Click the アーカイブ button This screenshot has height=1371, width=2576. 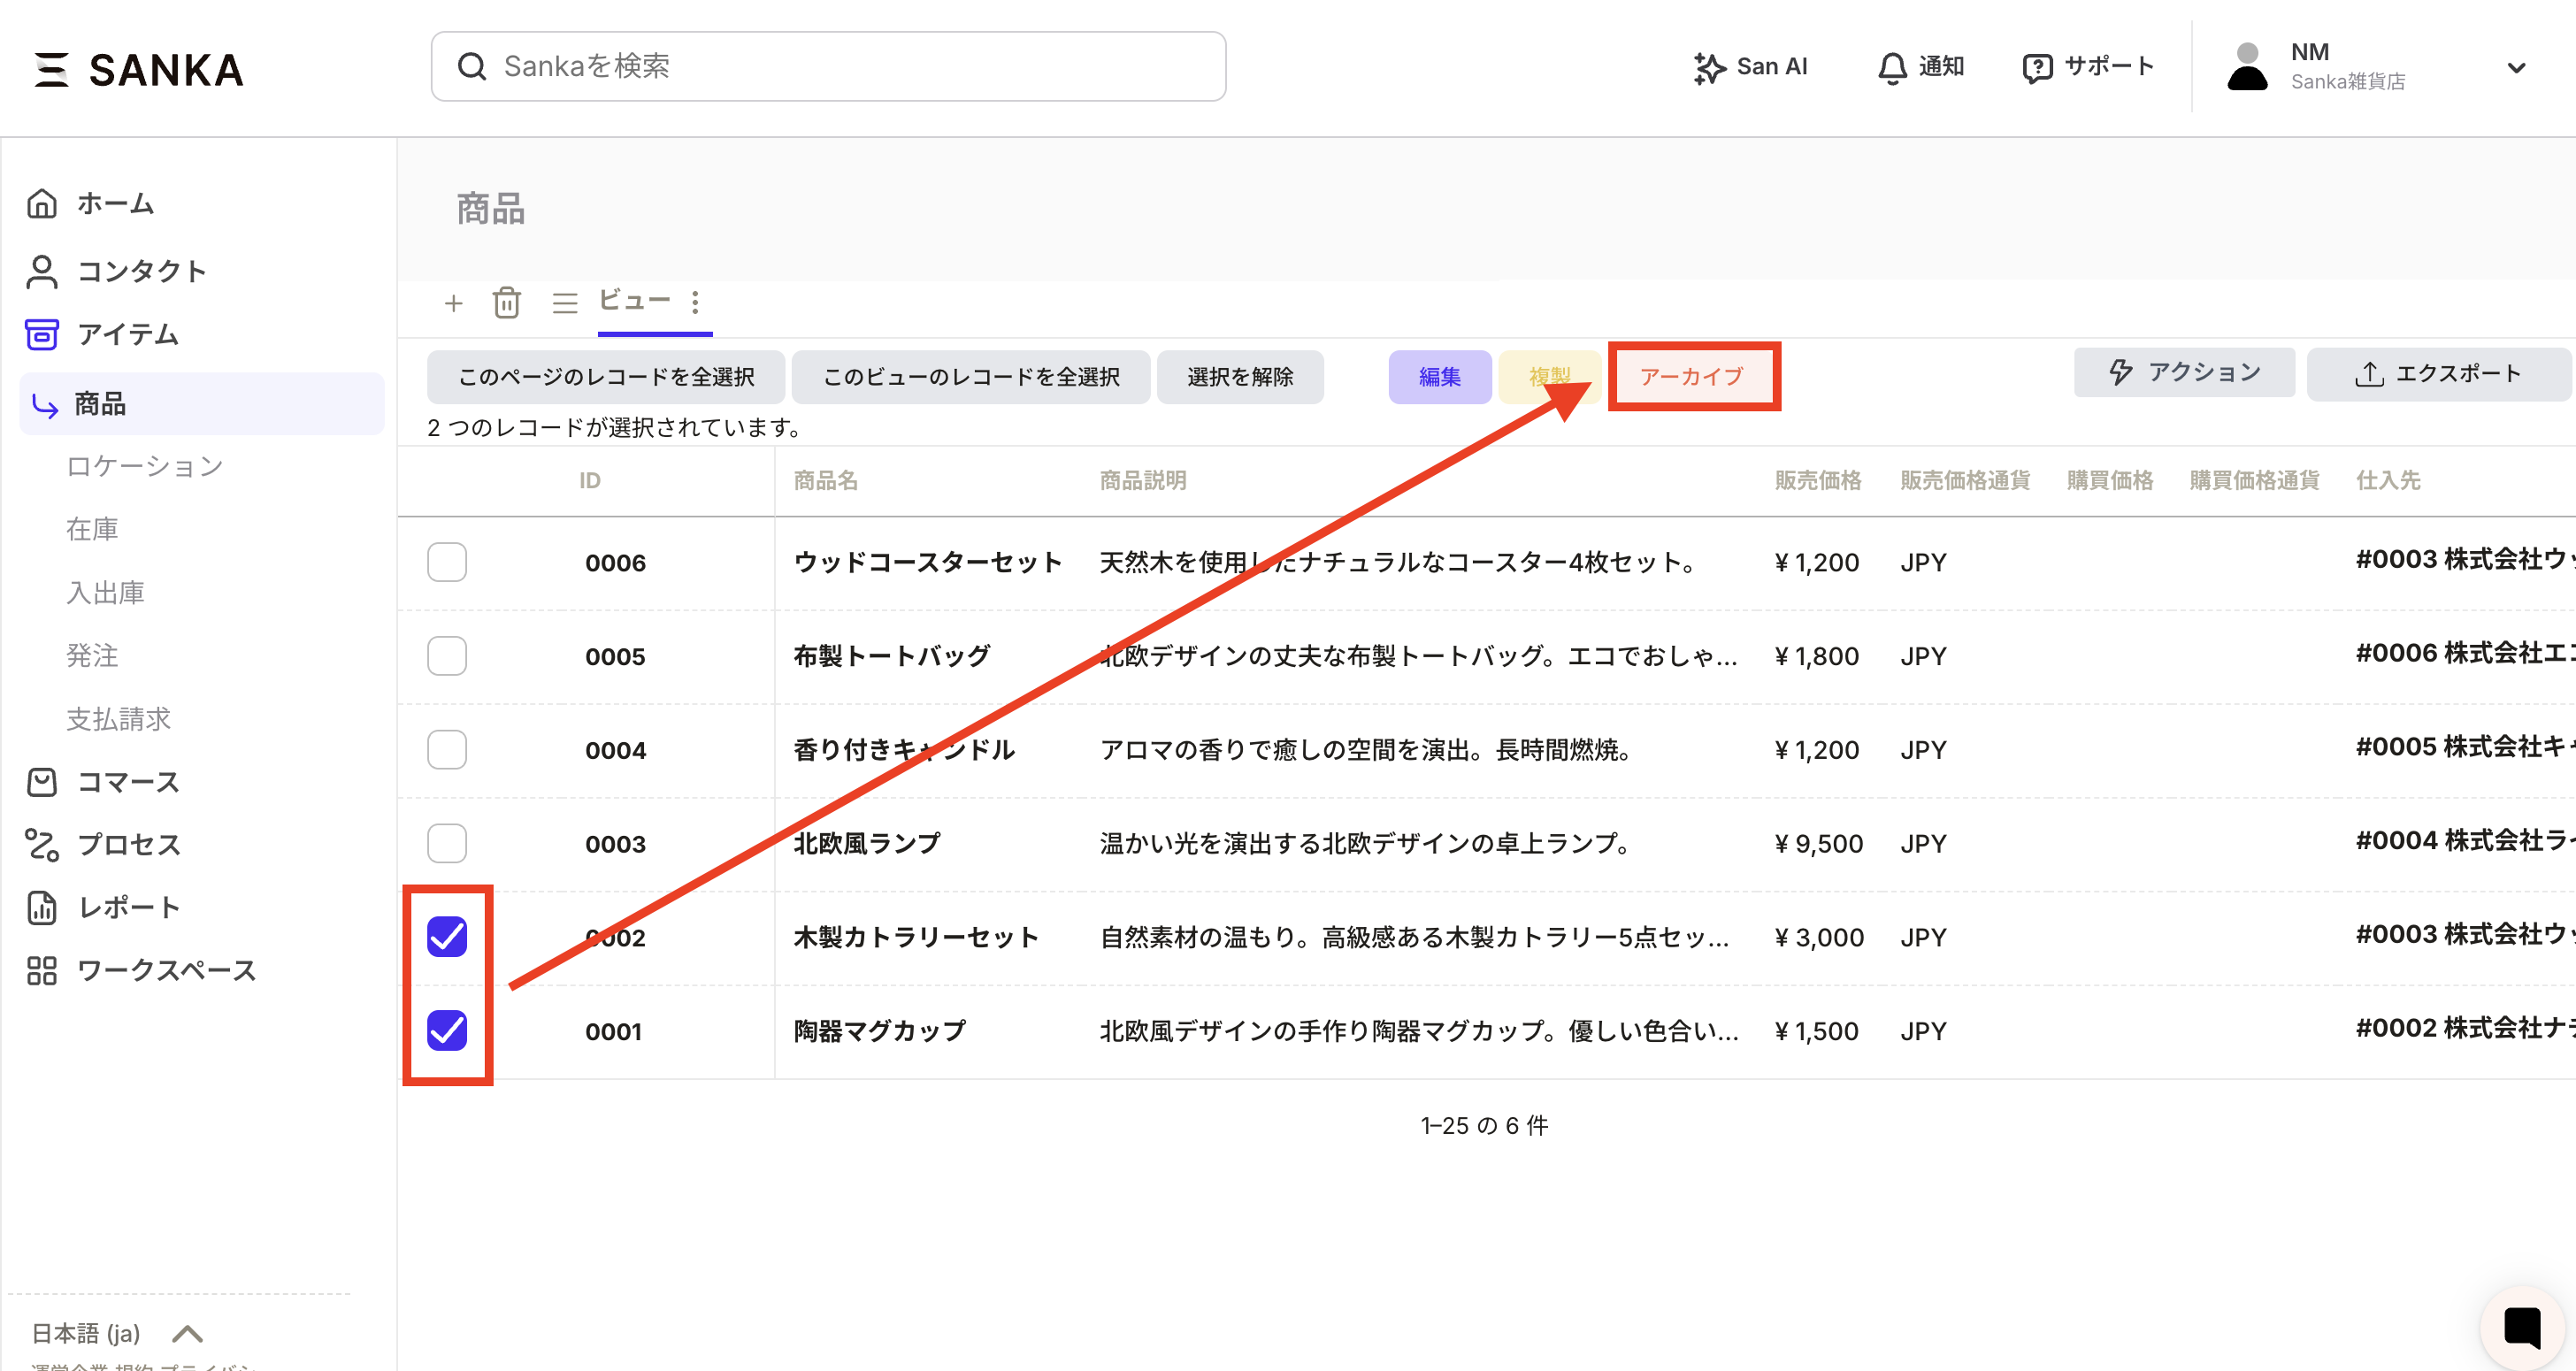[x=1692, y=377]
